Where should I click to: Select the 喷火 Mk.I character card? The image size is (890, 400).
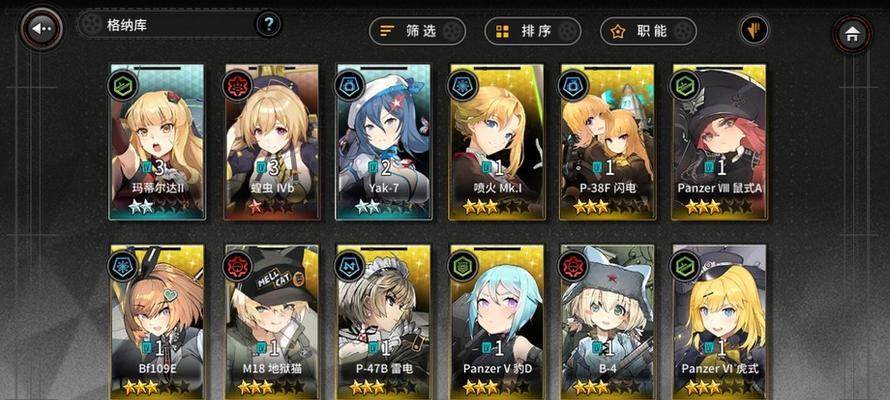[x=497, y=142]
